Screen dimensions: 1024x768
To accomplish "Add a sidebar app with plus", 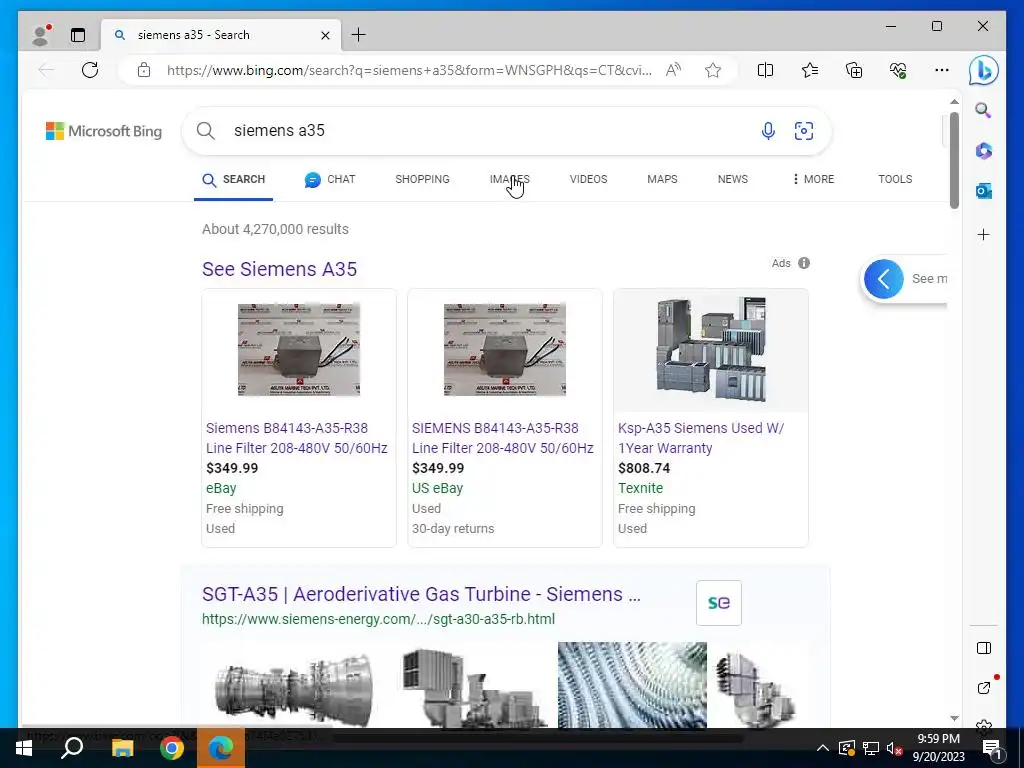I will (984, 234).
